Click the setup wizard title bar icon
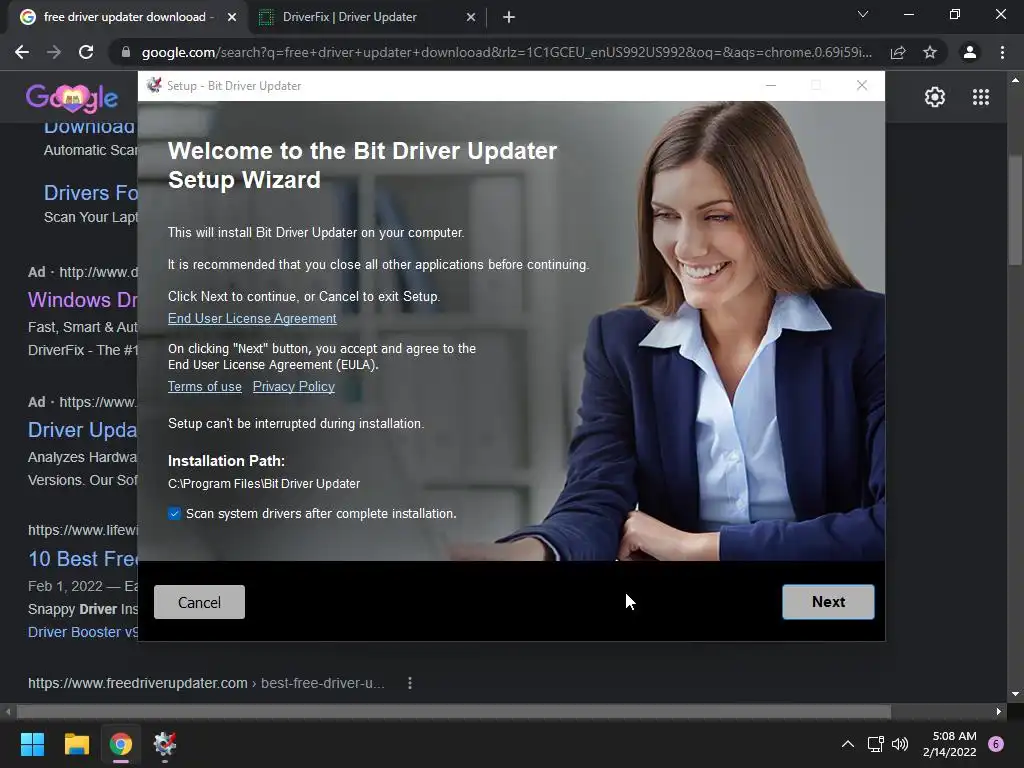The height and width of the screenshot is (768, 1024). pos(154,86)
